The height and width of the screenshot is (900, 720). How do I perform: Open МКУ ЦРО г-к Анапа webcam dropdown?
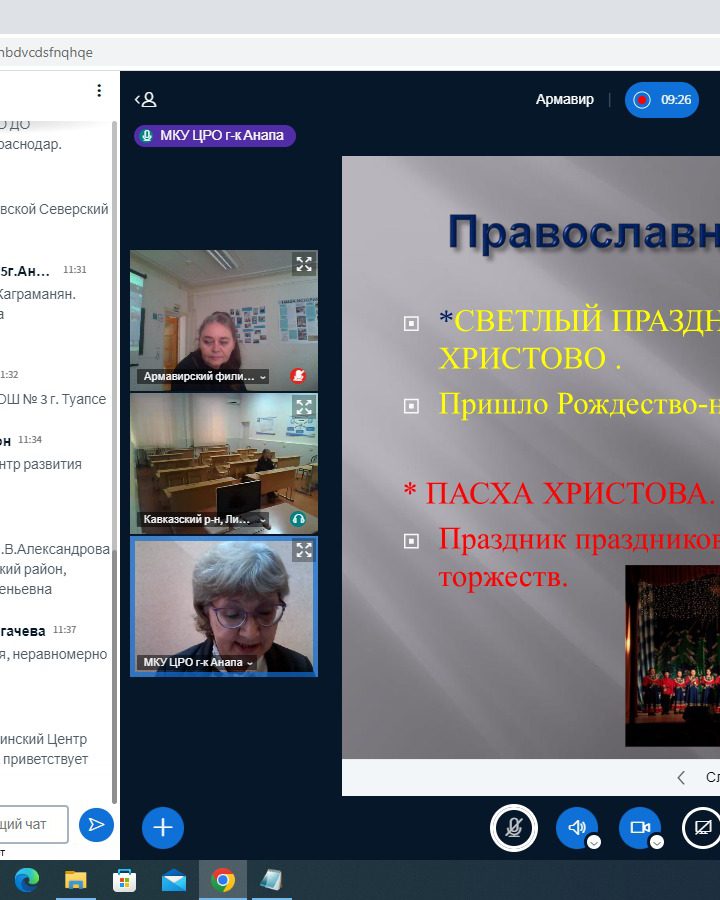[250, 662]
